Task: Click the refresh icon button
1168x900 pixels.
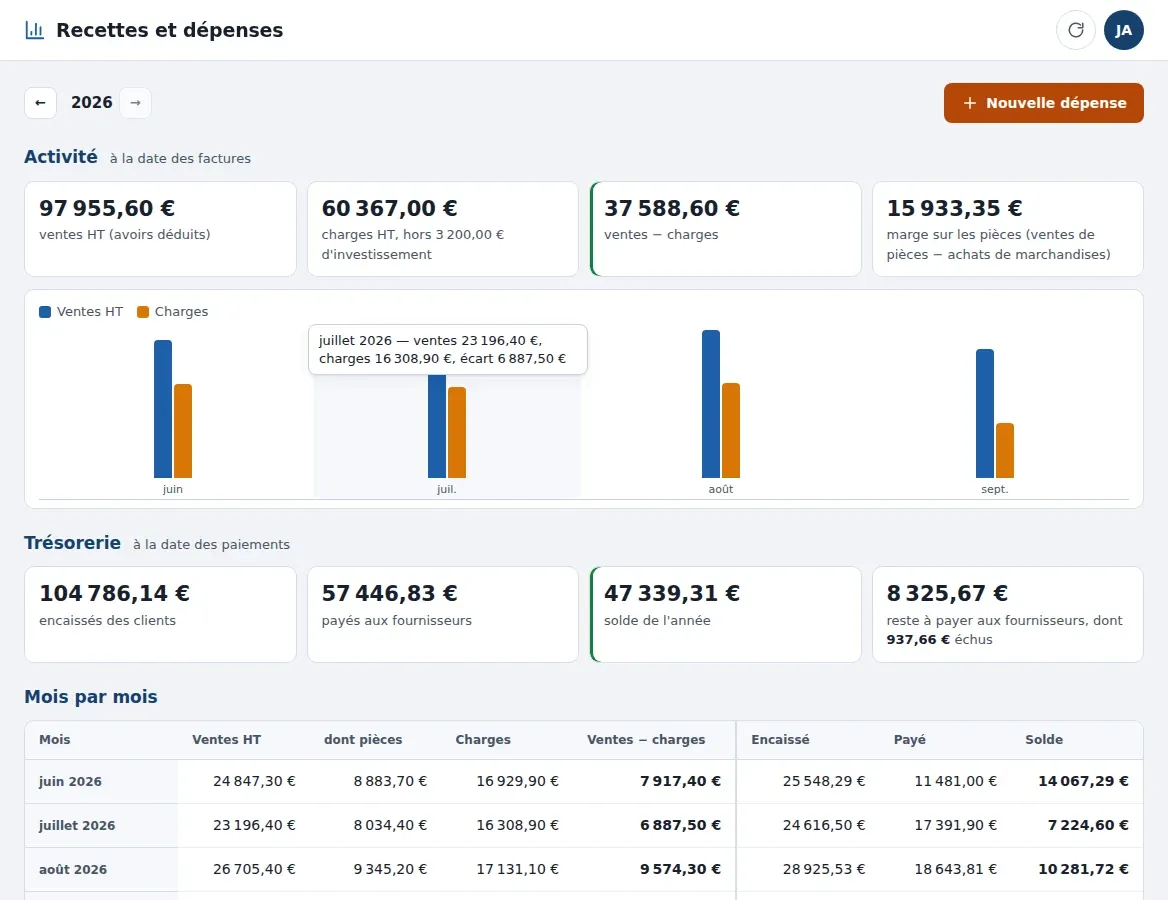Action: coord(1076,30)
